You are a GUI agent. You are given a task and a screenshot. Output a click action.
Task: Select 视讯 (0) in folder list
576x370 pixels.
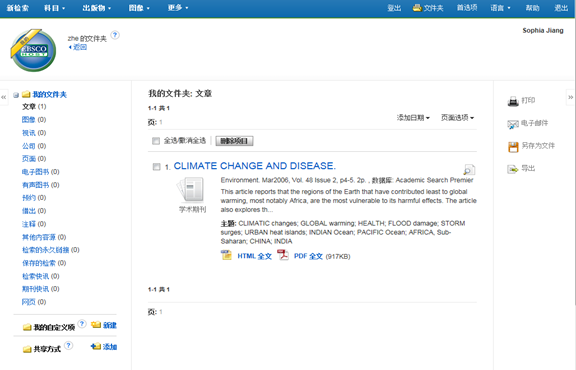pyautogui.click(x=34, y=133)
